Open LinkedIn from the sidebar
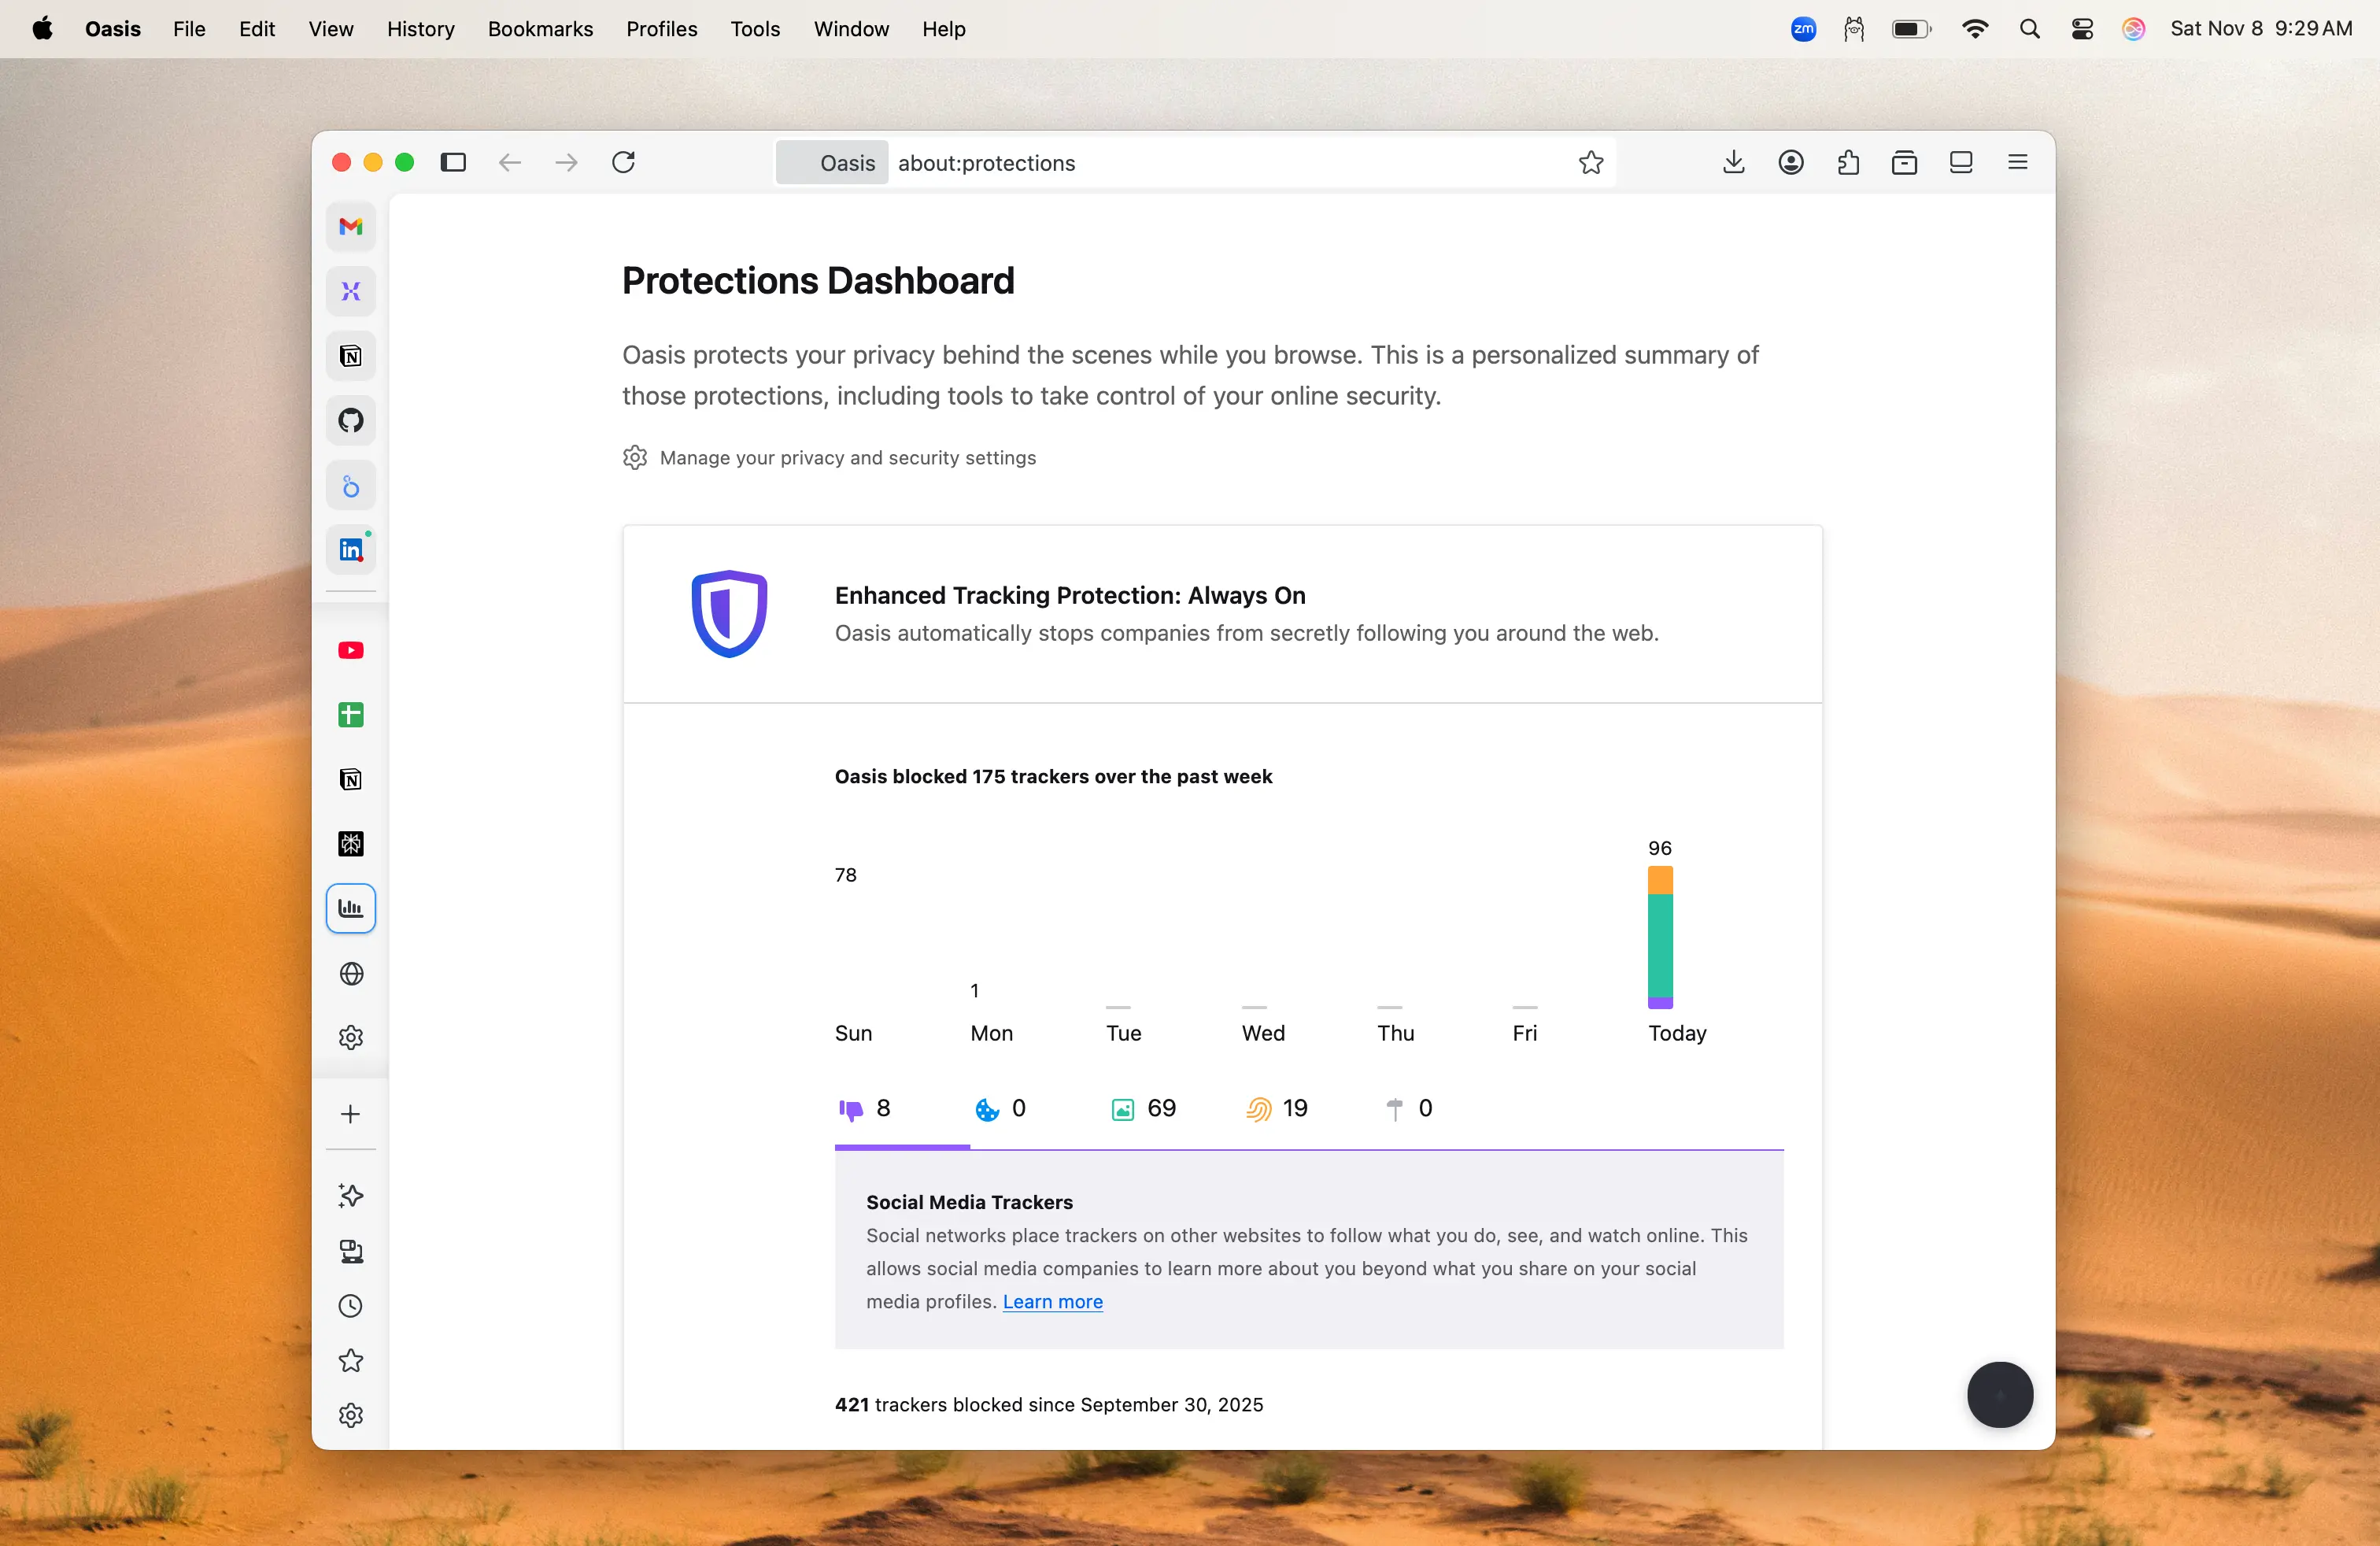 pyautogui.click(x=350, y=549)
